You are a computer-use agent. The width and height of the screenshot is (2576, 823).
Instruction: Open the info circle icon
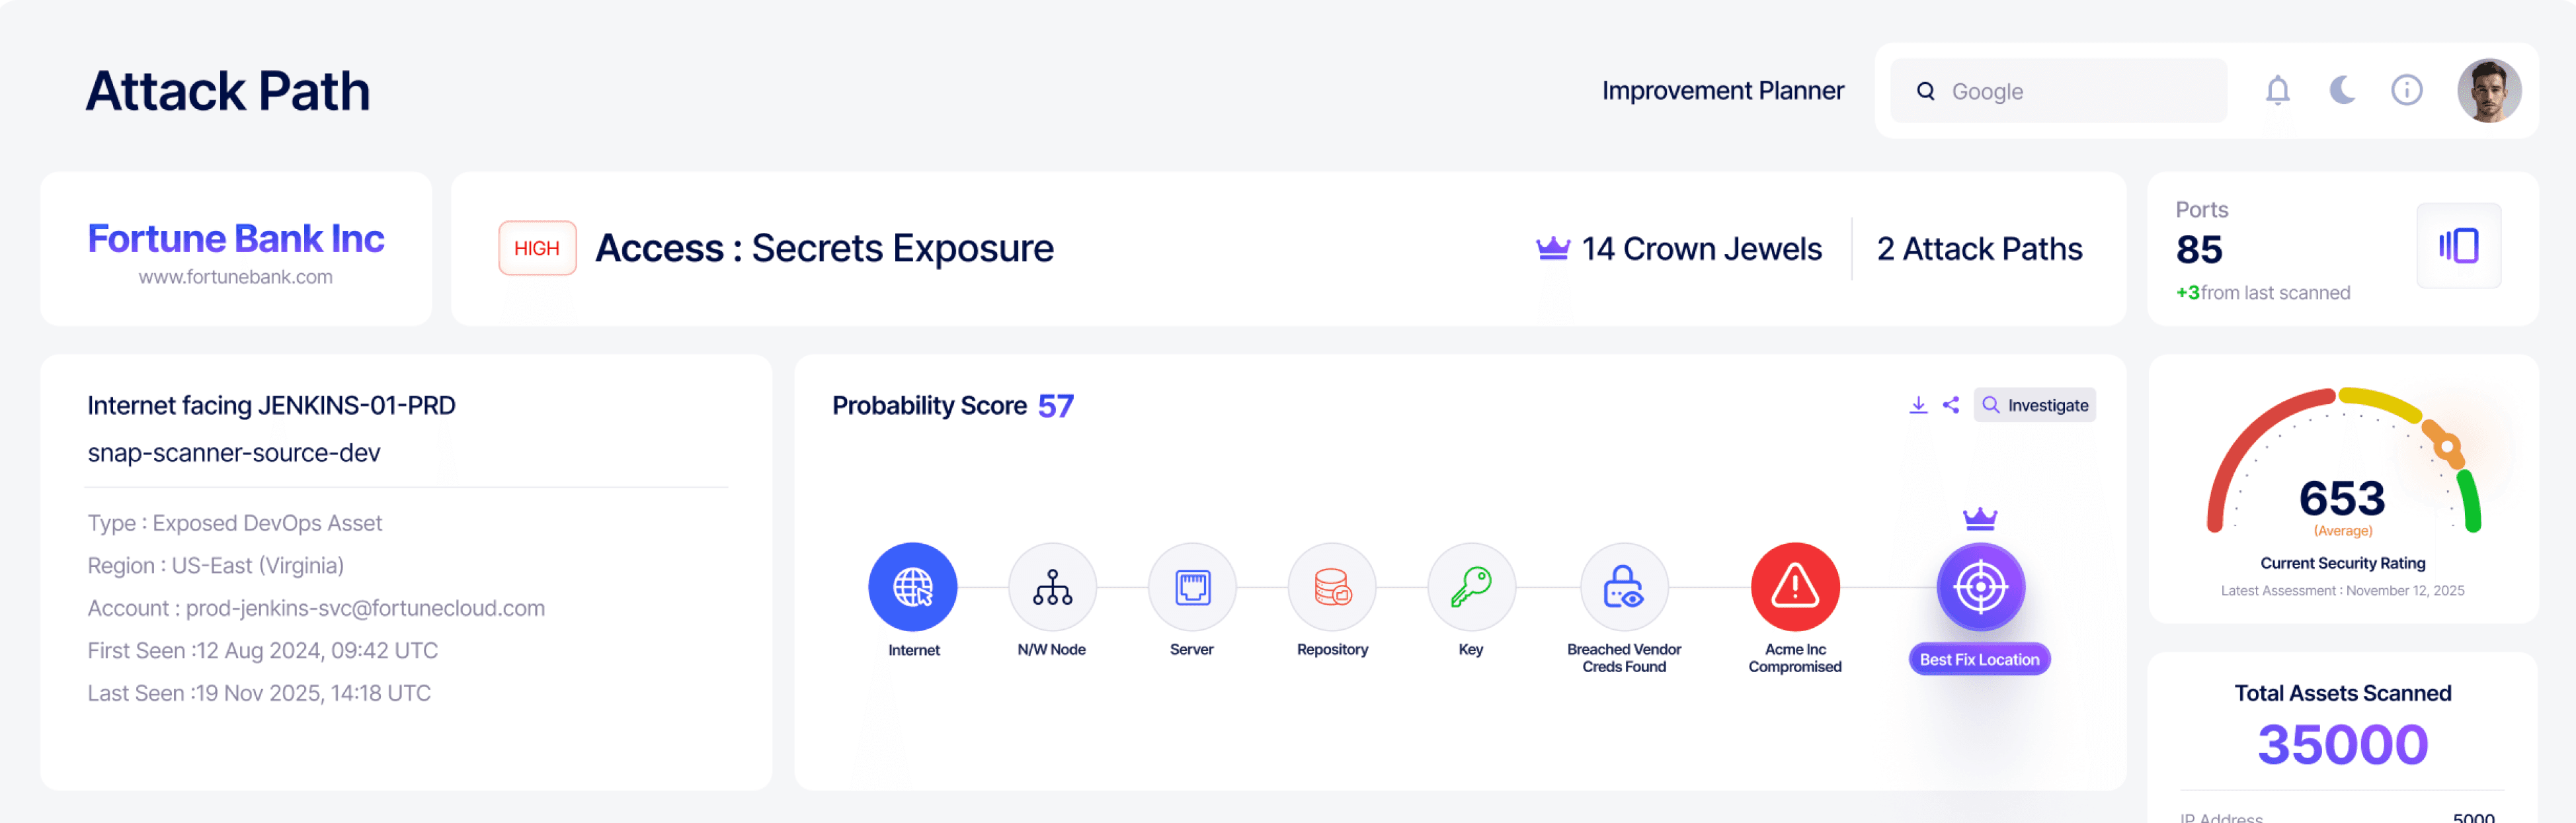click(2406, 91)
